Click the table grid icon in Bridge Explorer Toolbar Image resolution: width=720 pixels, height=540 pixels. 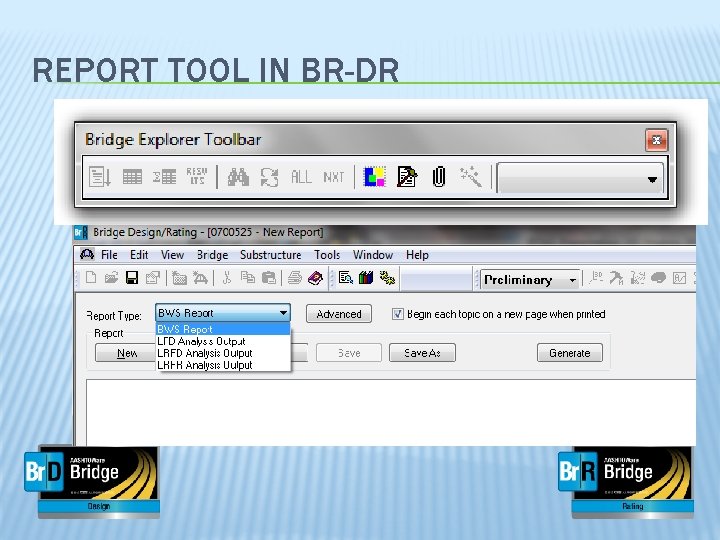(132, 177)
